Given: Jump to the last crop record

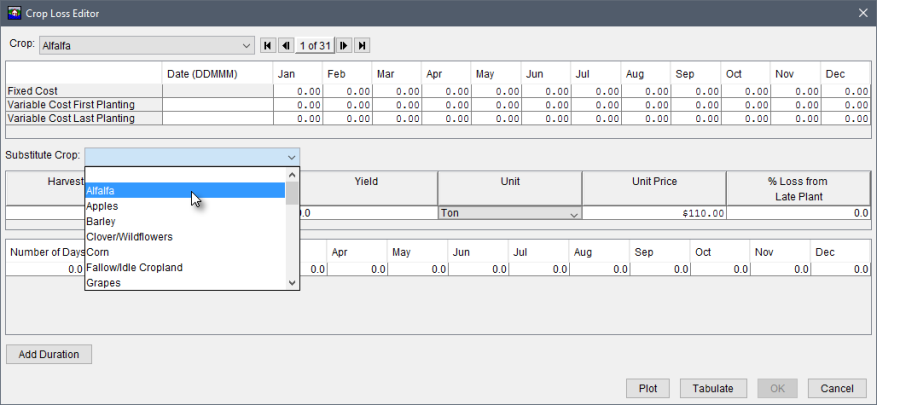Looking at the screenshot, I should 361,45.
